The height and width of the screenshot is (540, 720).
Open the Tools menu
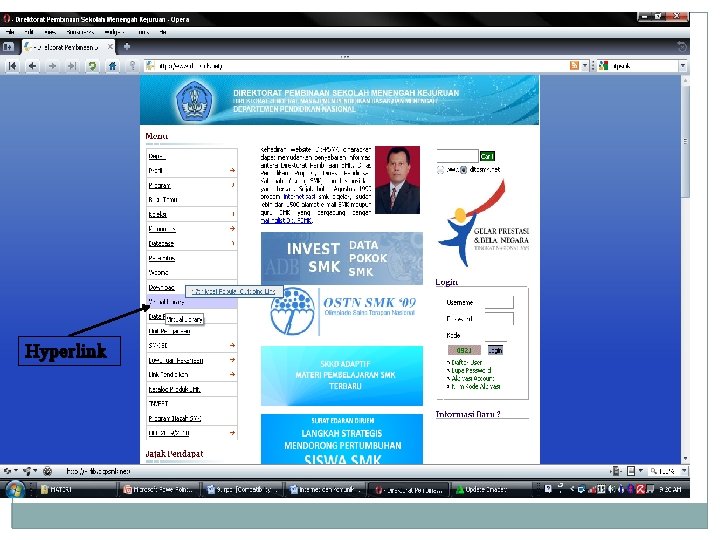click(143, 32)
